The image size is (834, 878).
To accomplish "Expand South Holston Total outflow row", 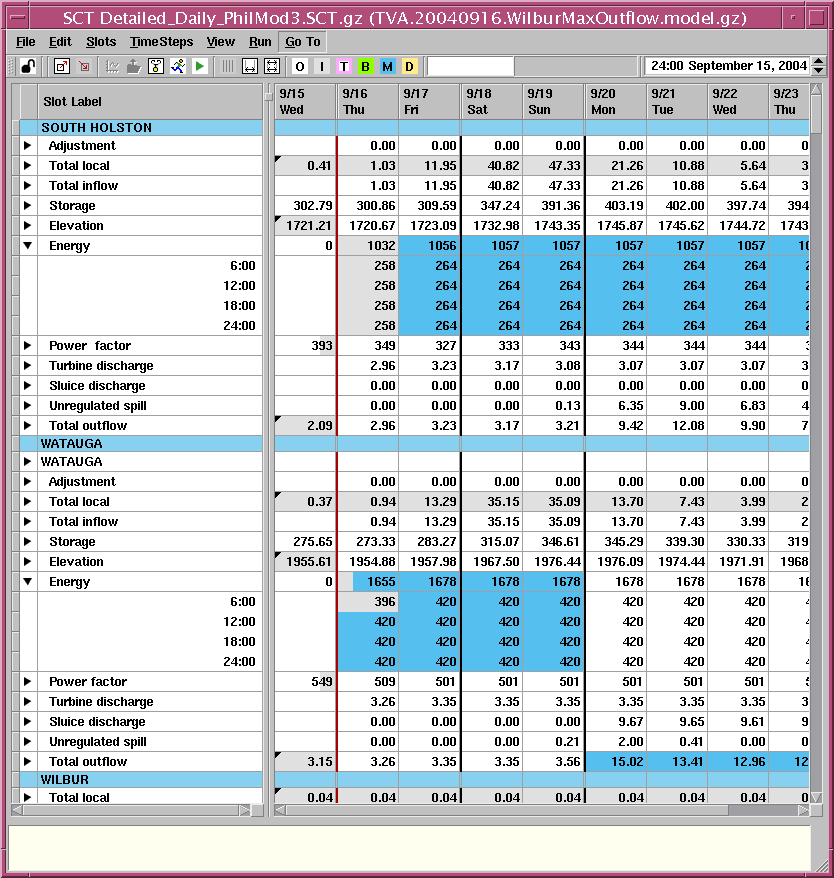I will tap(27, 426).
